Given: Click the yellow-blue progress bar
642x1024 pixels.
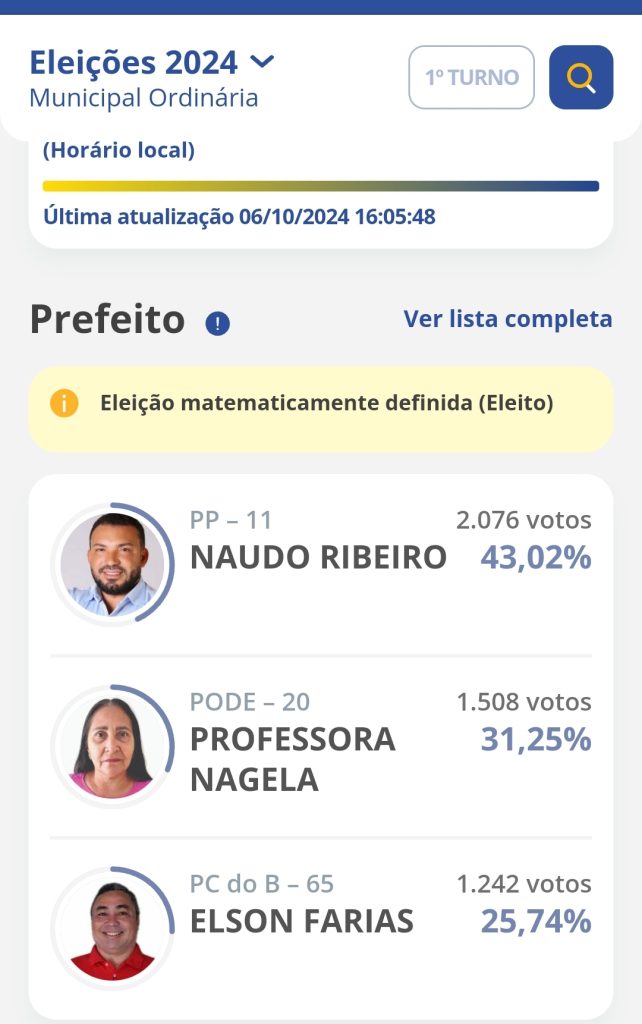Looking at the screenshot, I should pyautogui.click(x=321, y=186).
